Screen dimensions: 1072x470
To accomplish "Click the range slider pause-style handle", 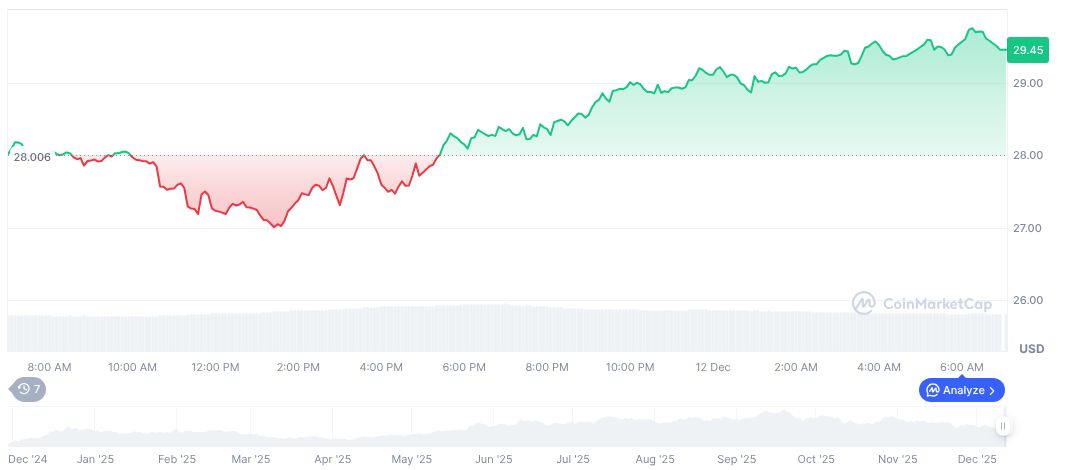I will point(1002,427).
